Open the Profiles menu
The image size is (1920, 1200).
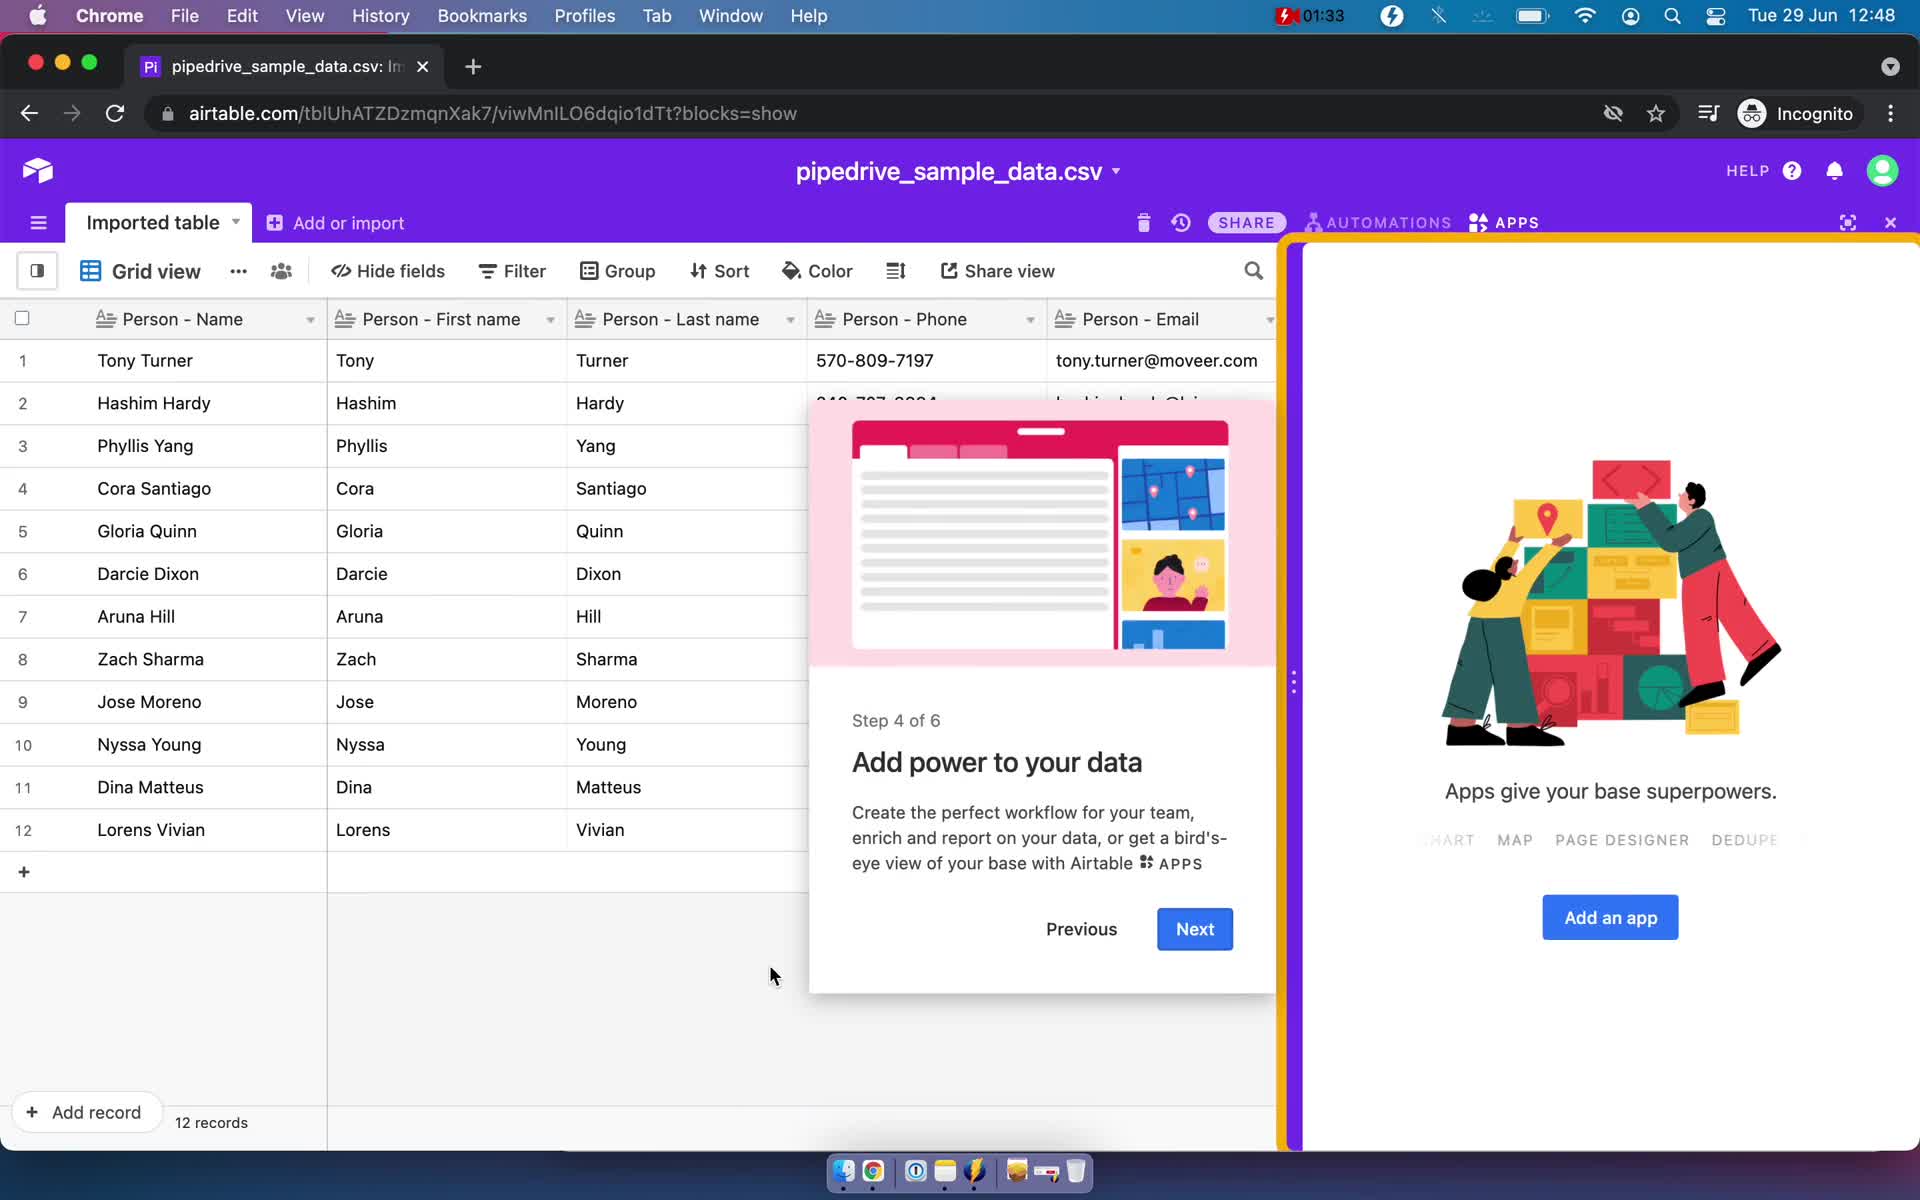[x=585, y=16]
